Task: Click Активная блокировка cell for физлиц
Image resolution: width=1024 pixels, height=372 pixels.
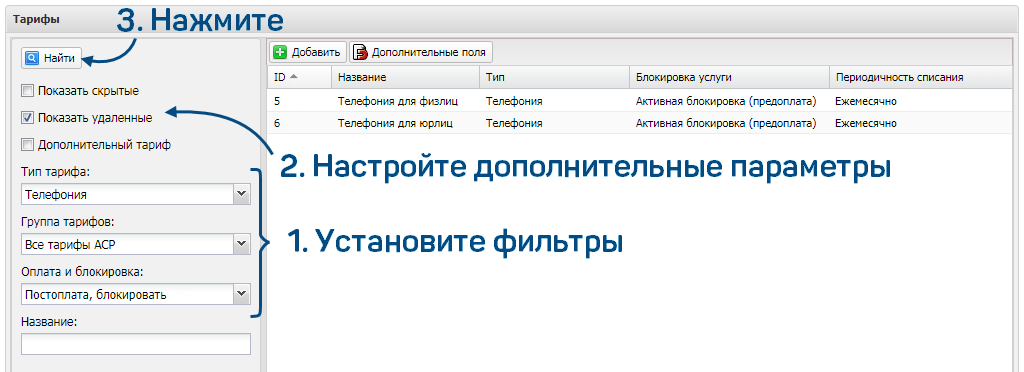Action: tap(726, 101)
